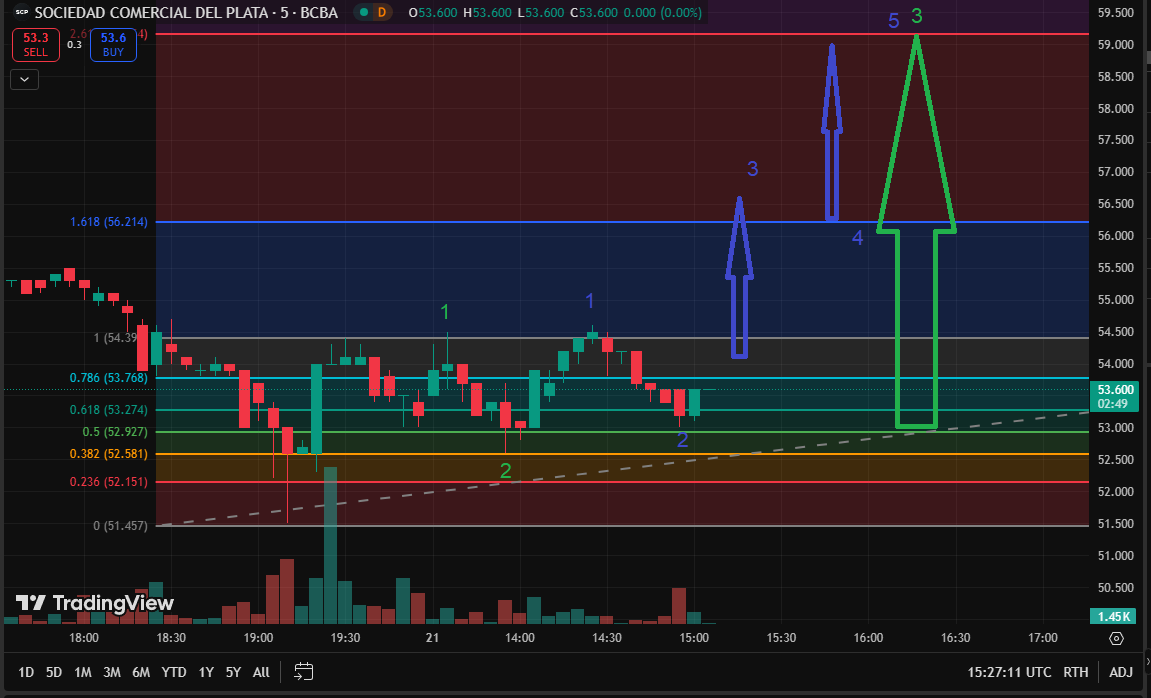Open the 15:27:11 UTC timezone menu
The image size is (1151, 698).
(x=1009, y=672)
